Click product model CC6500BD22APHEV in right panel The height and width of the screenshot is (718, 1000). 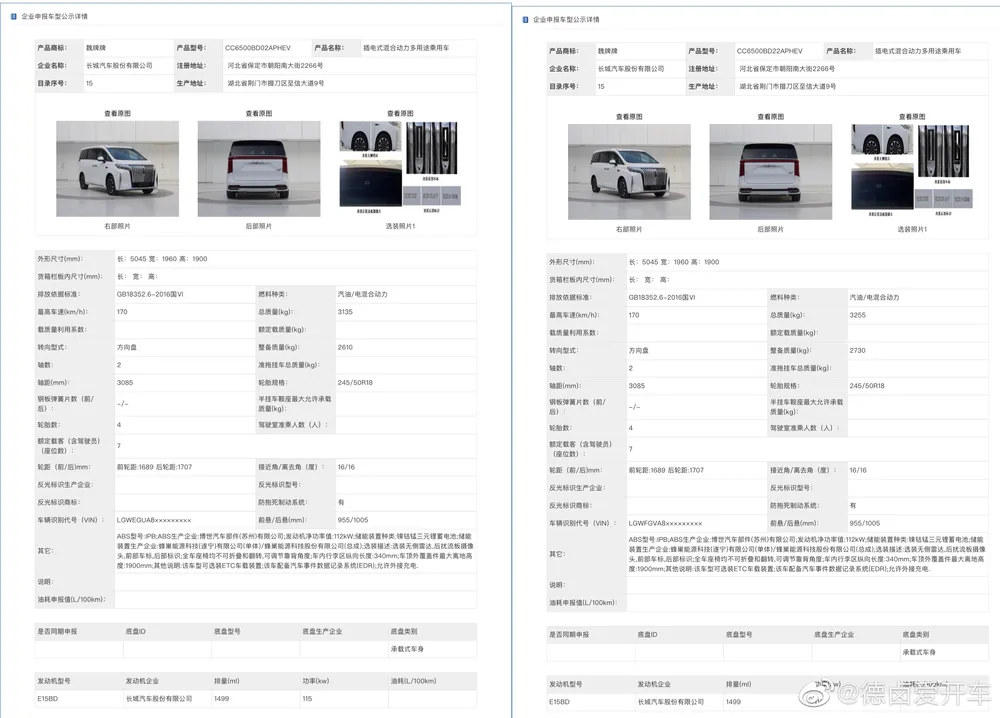point(770,50)
